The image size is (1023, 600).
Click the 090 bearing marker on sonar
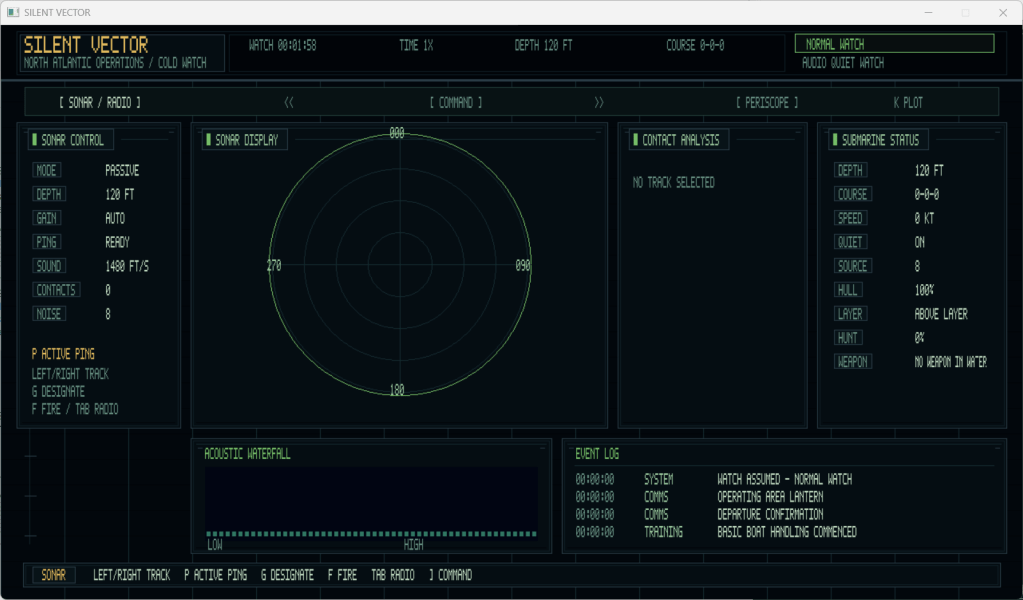pyautogui.click(x=523, y=265)
